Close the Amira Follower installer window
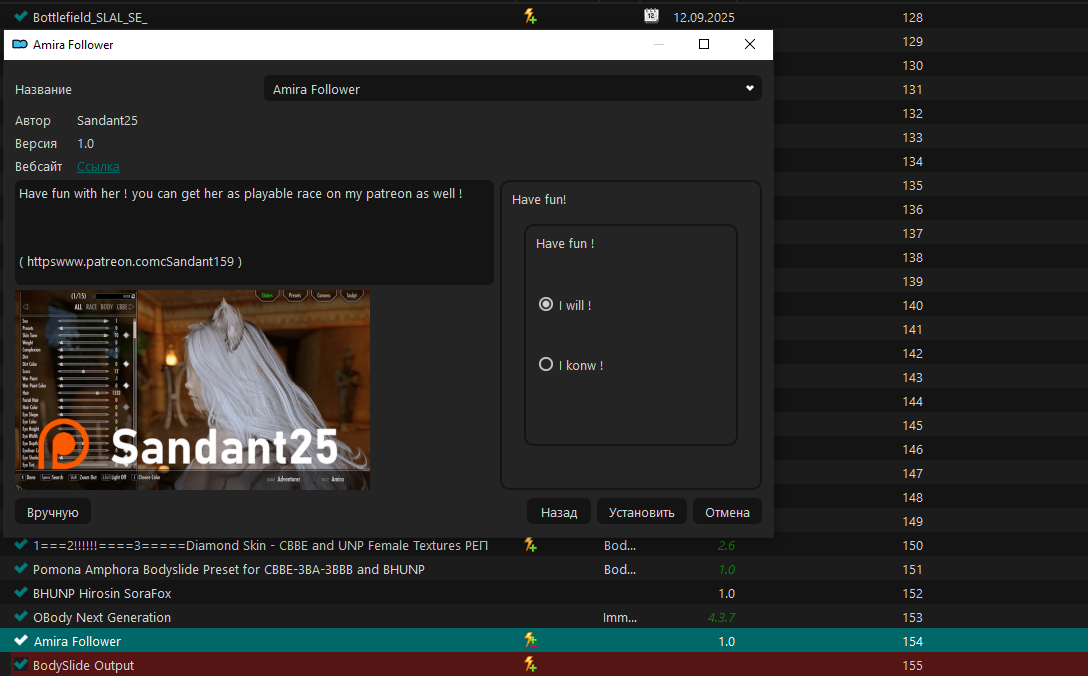This screenshot has width=1088, height=676. pos(749,44)
